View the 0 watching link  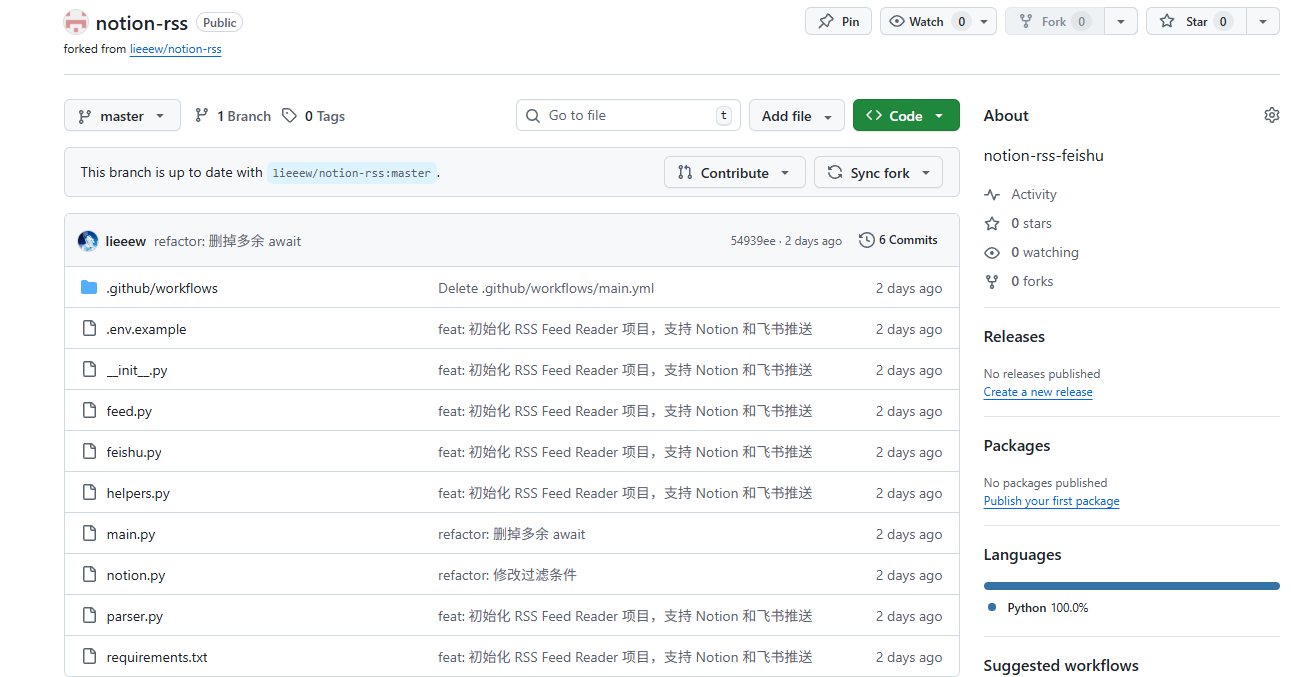pyautogui.click(x=1031, y=252)
